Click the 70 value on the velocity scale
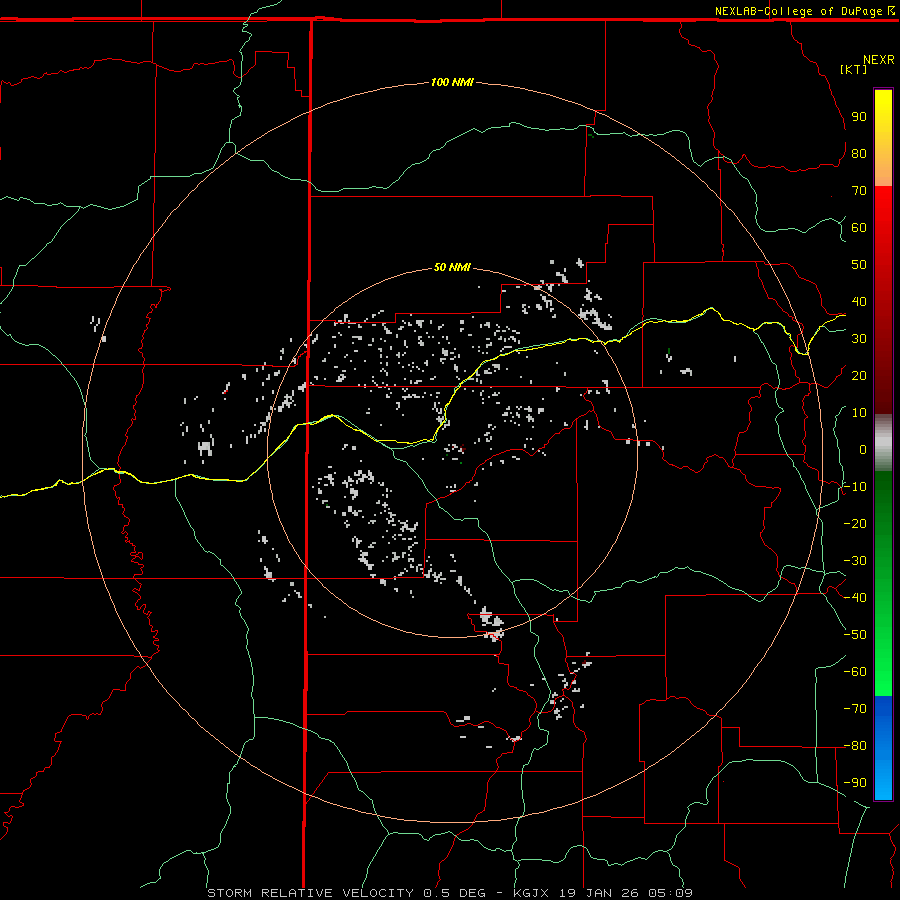 (859, 191)
